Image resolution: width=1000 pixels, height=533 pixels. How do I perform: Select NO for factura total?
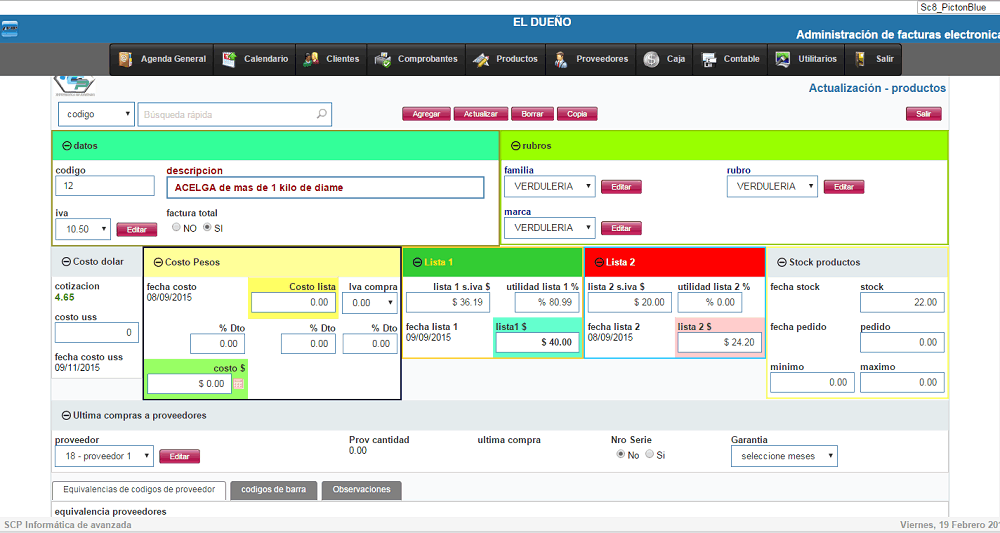click(x=176, y=228)
